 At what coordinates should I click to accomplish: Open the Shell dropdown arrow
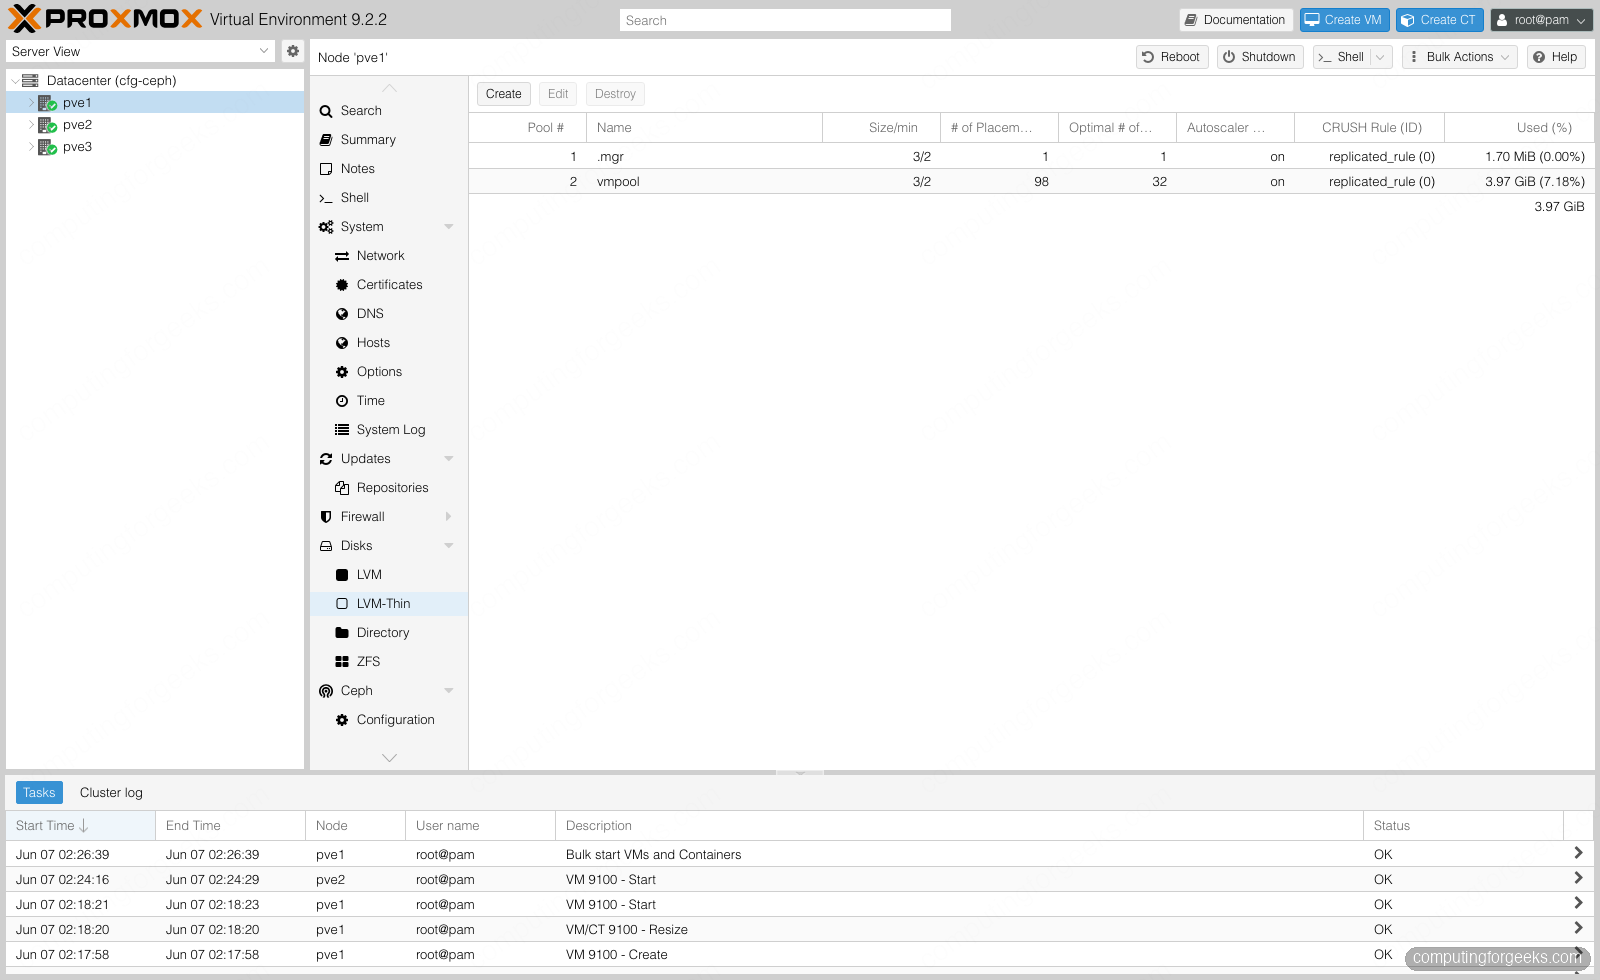(x=1381, y=57)
